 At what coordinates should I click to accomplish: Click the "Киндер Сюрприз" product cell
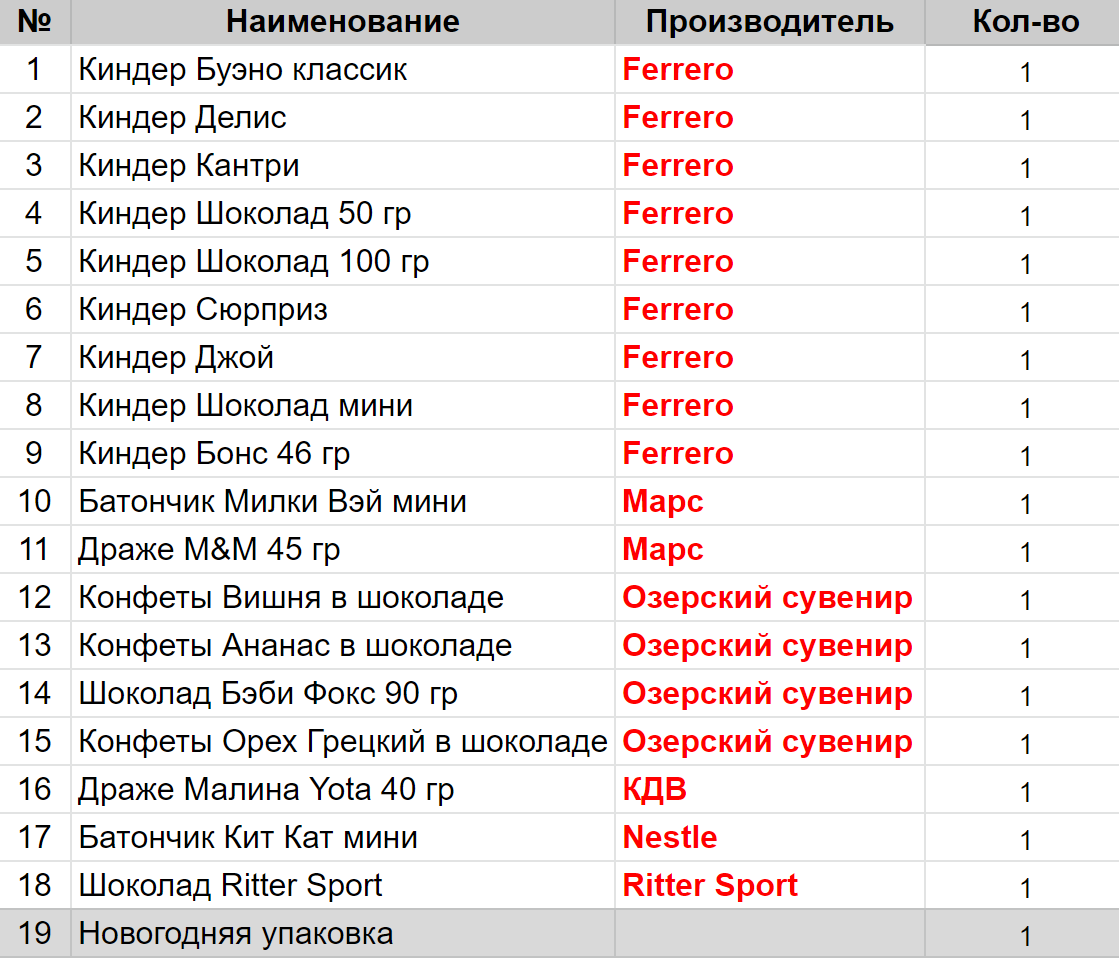click(x=203, y=310)
